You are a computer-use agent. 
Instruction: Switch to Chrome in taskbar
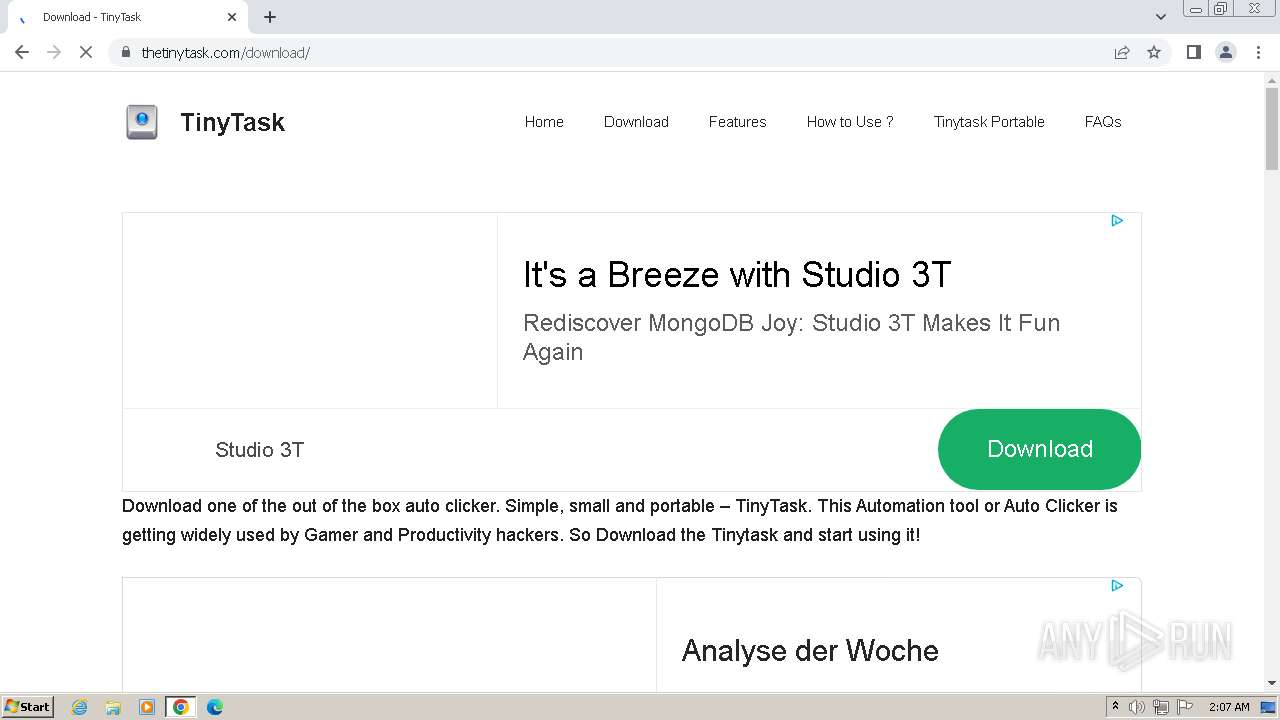coord(181,707)
